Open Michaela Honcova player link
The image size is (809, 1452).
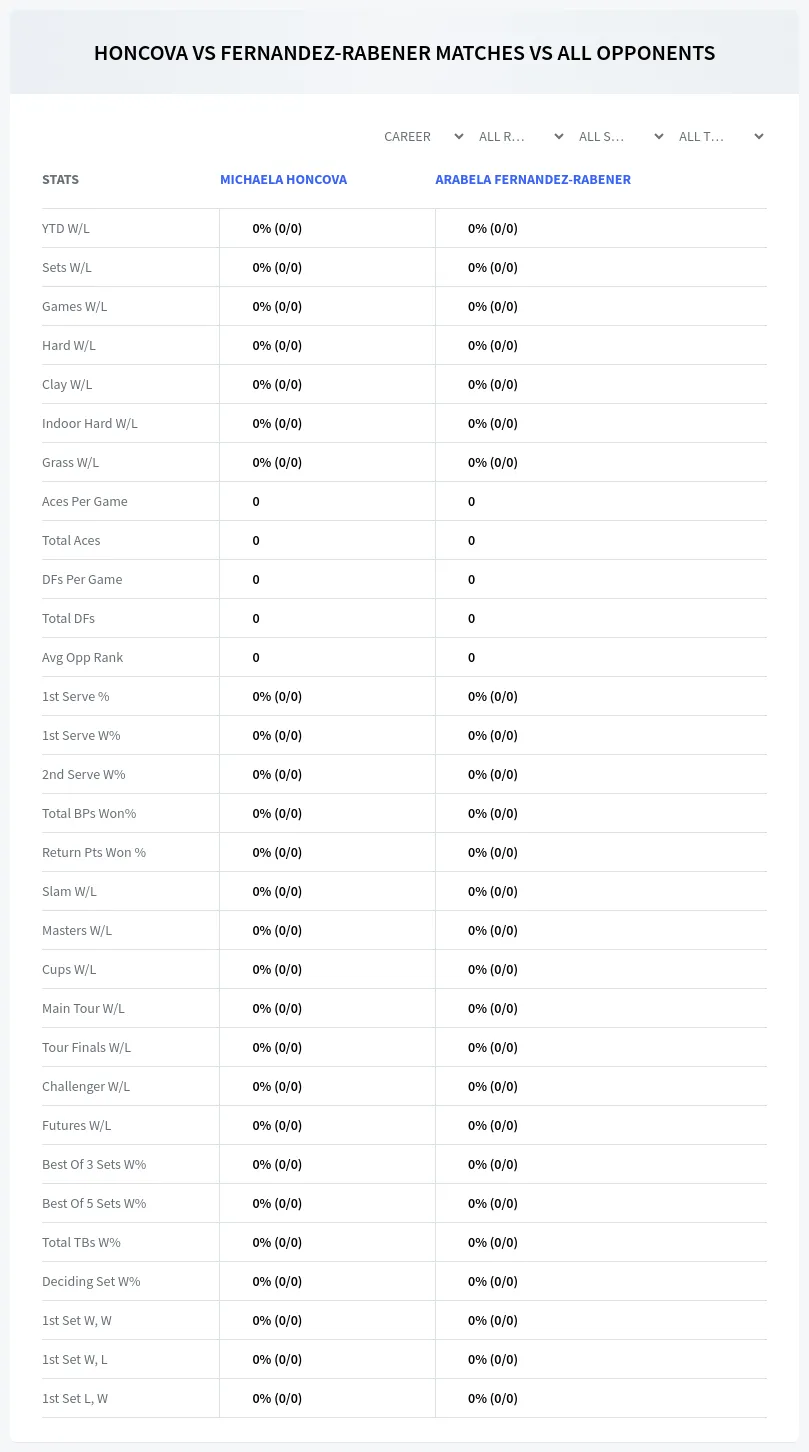coord(283,180)
